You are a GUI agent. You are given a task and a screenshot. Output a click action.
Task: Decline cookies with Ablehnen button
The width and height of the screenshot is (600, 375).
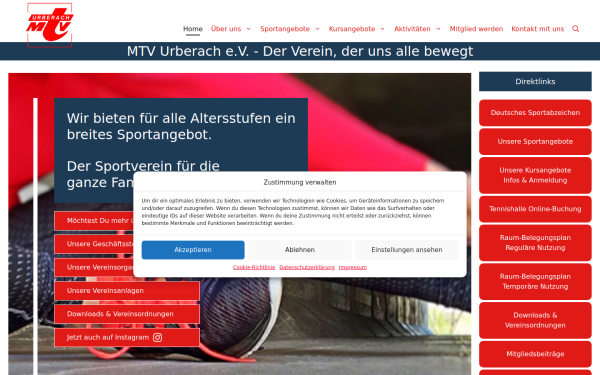300,249
